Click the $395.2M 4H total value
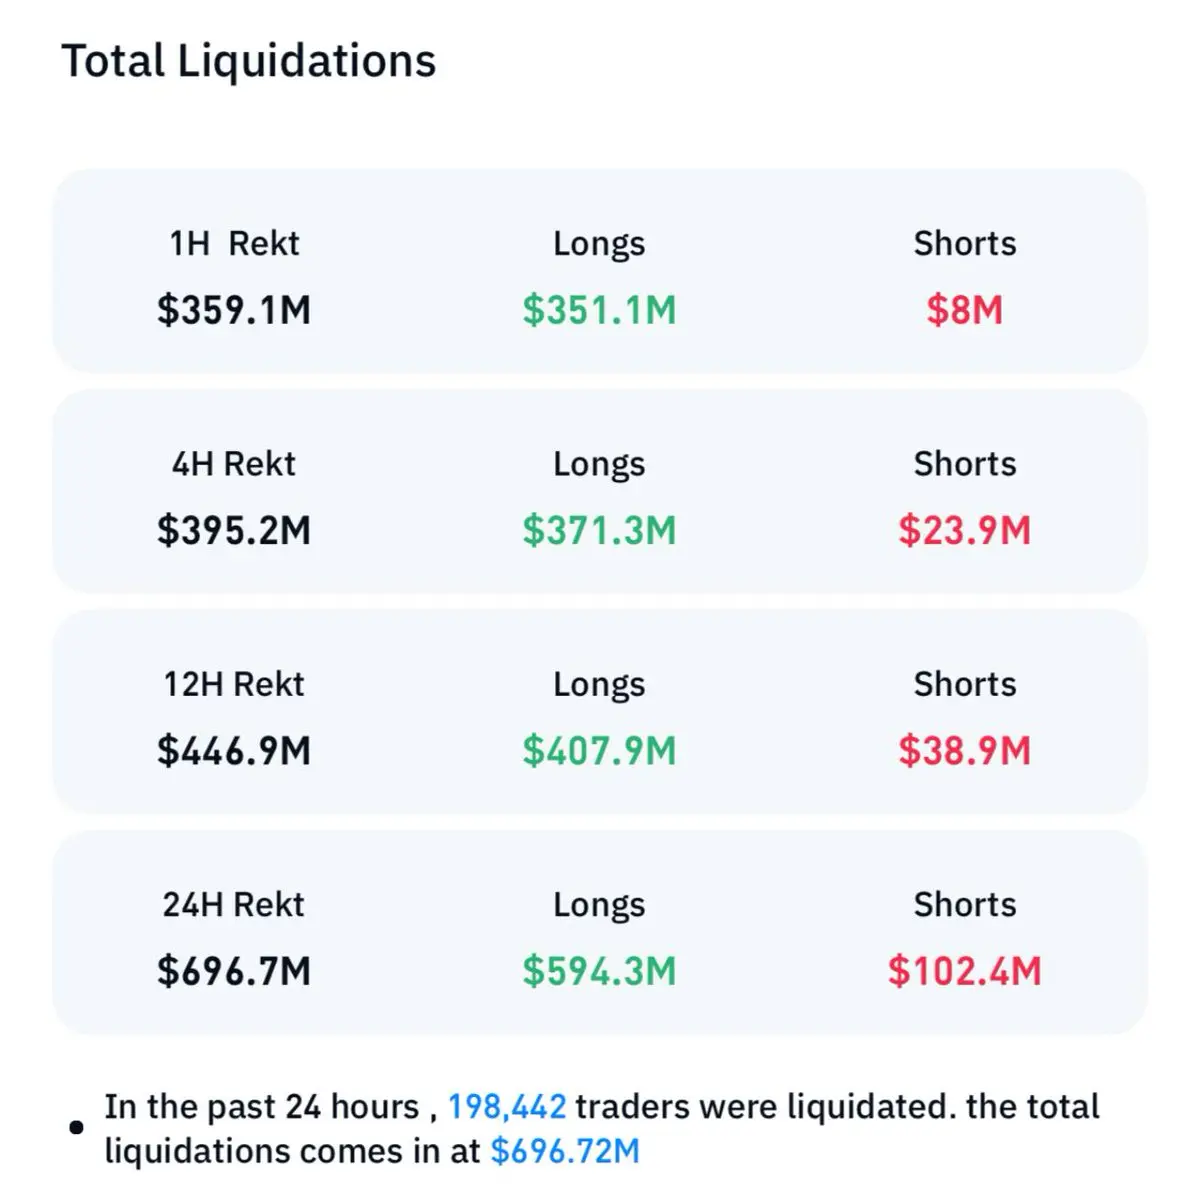Image resolution: width=1200 pixels, height=1196 pixels. (234, 530)
